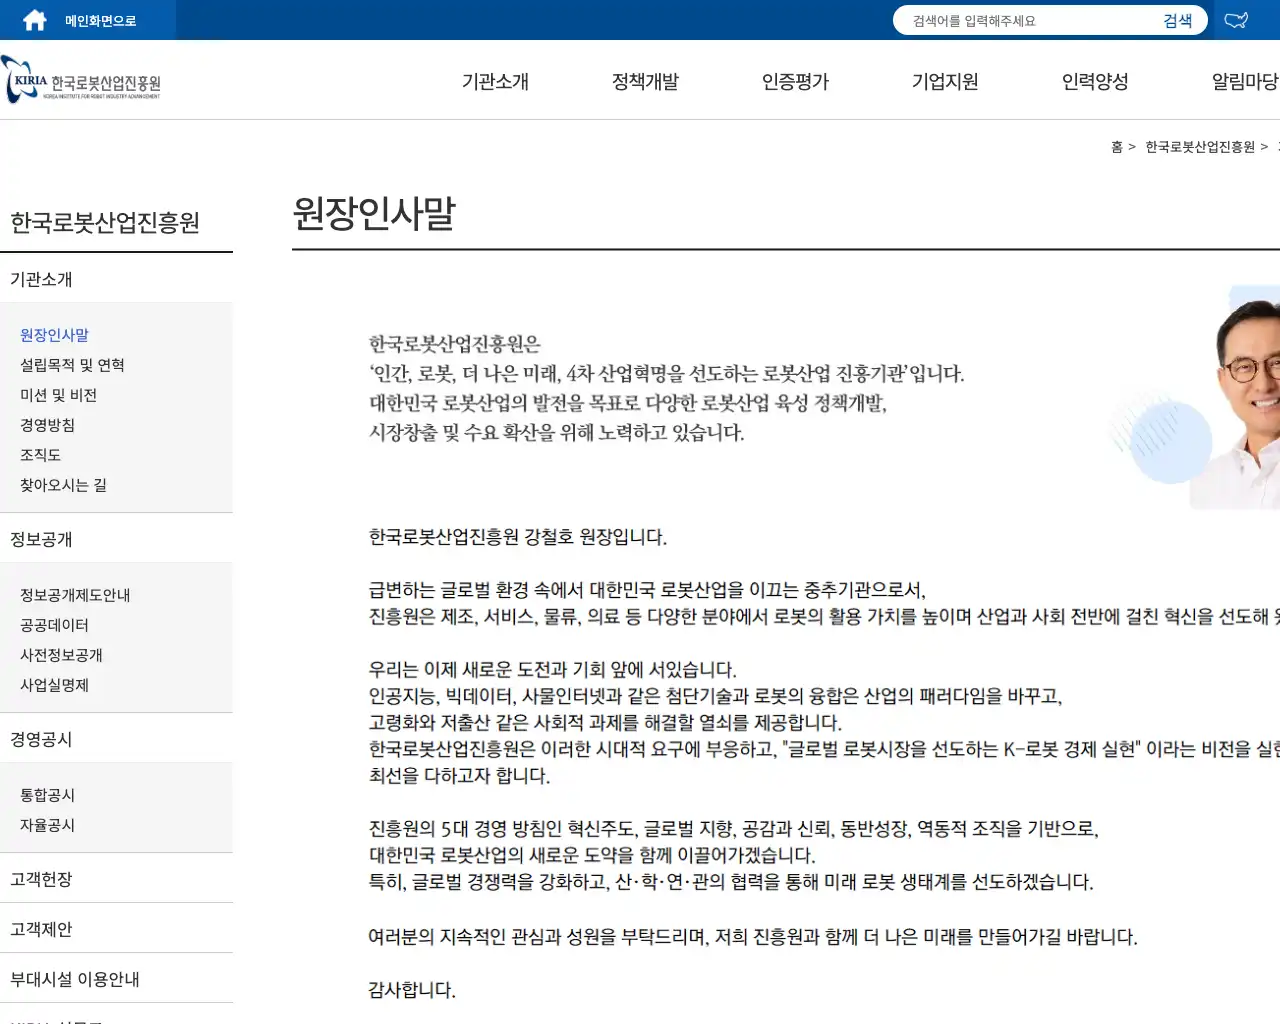Open the 기업지원 menu item
The width and height of the screenshot is (1280, 1024).
pyautogui.click(x=945, y=82)
